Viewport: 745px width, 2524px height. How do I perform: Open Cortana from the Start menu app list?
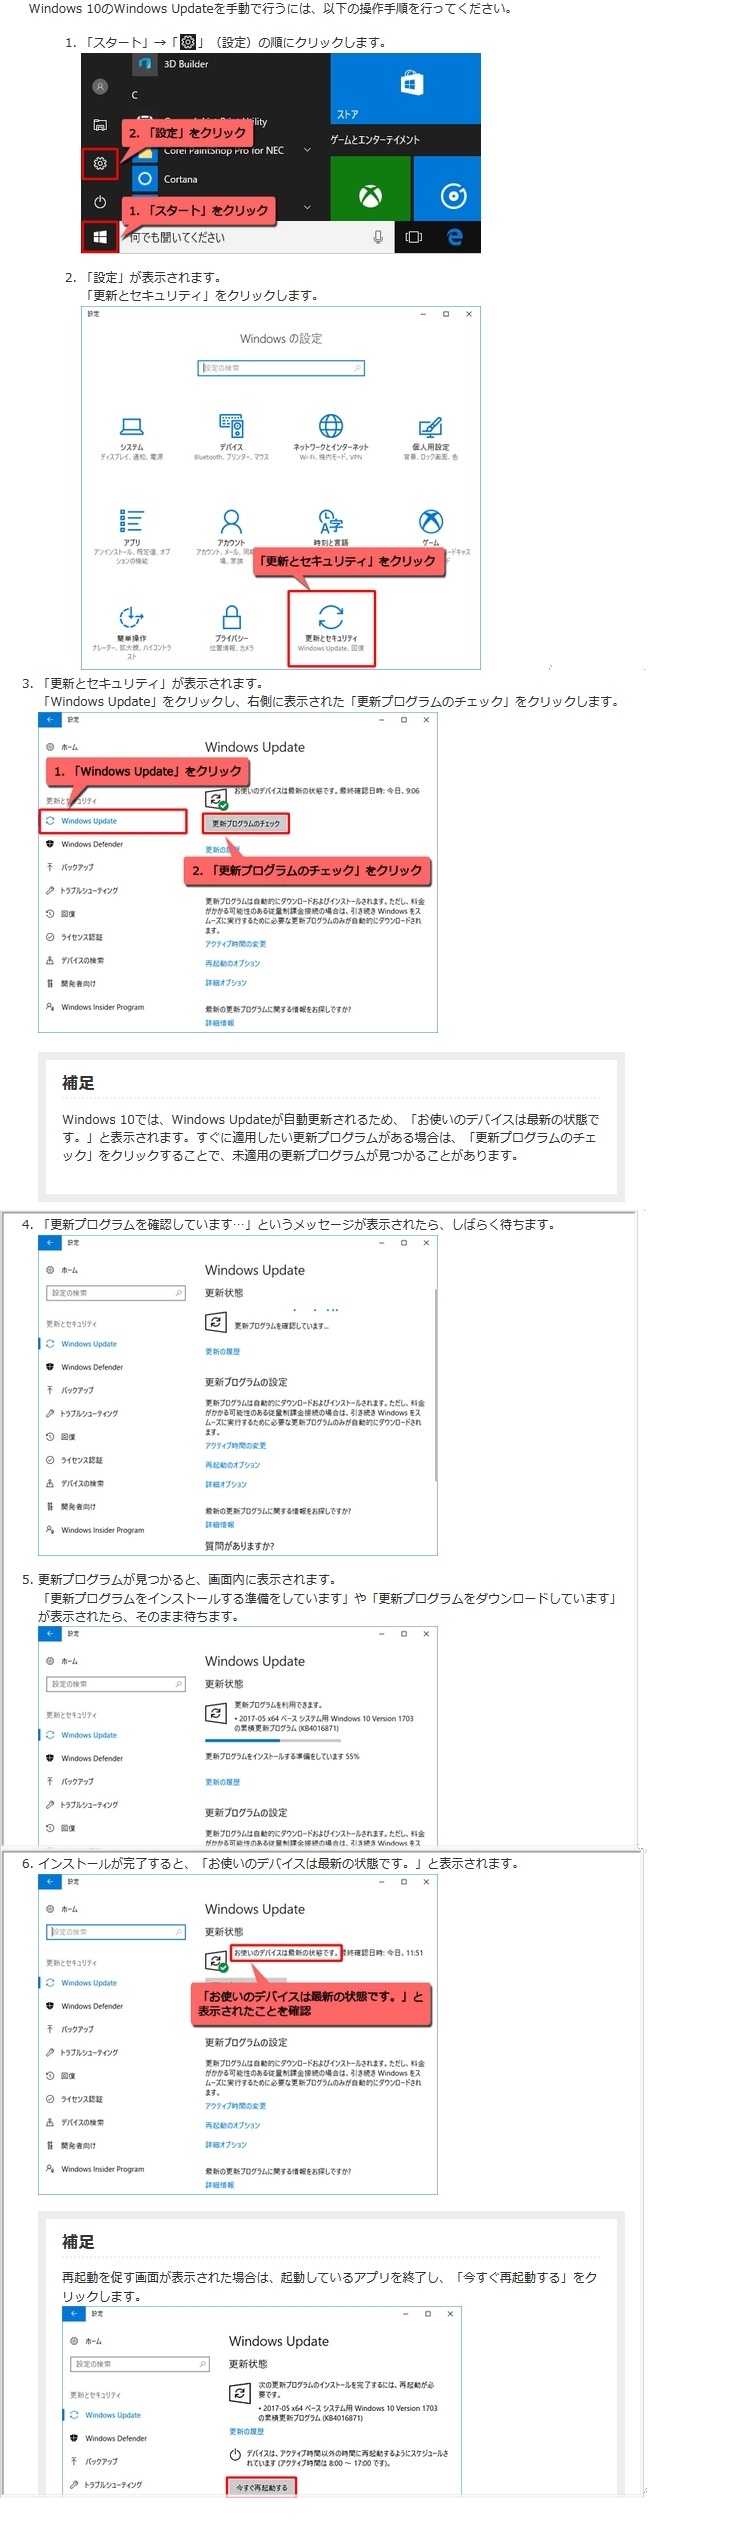tap(180, 179)
